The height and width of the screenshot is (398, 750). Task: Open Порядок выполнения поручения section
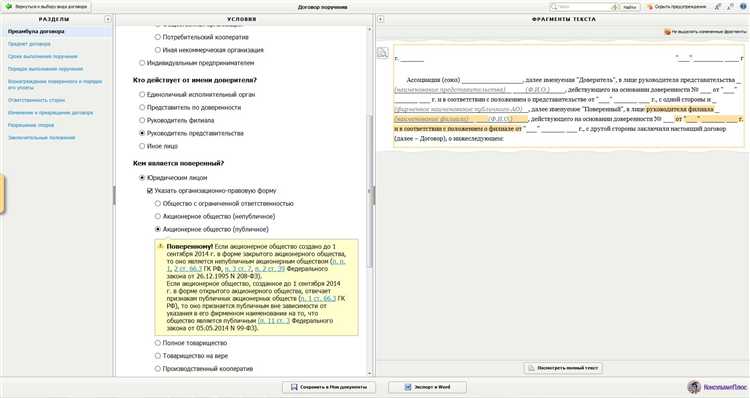(45, 69)
